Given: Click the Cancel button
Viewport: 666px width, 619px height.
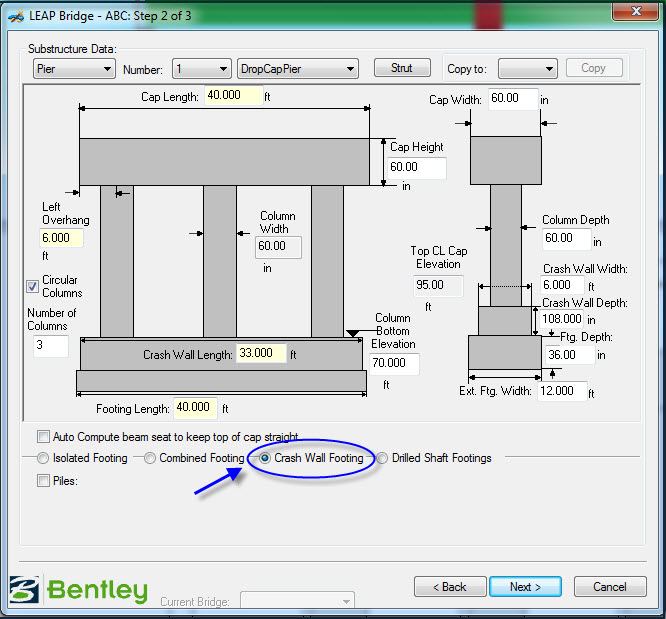Looking at the screenshot, I should point(610,587).
